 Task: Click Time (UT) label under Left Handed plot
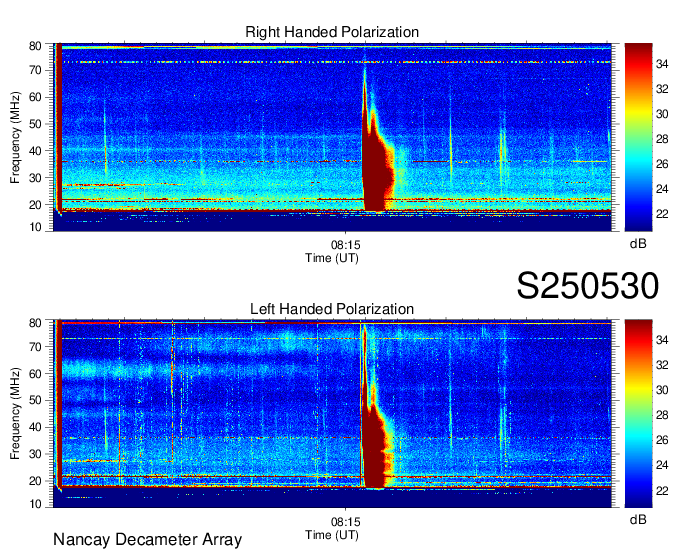(x=332, y=535)
